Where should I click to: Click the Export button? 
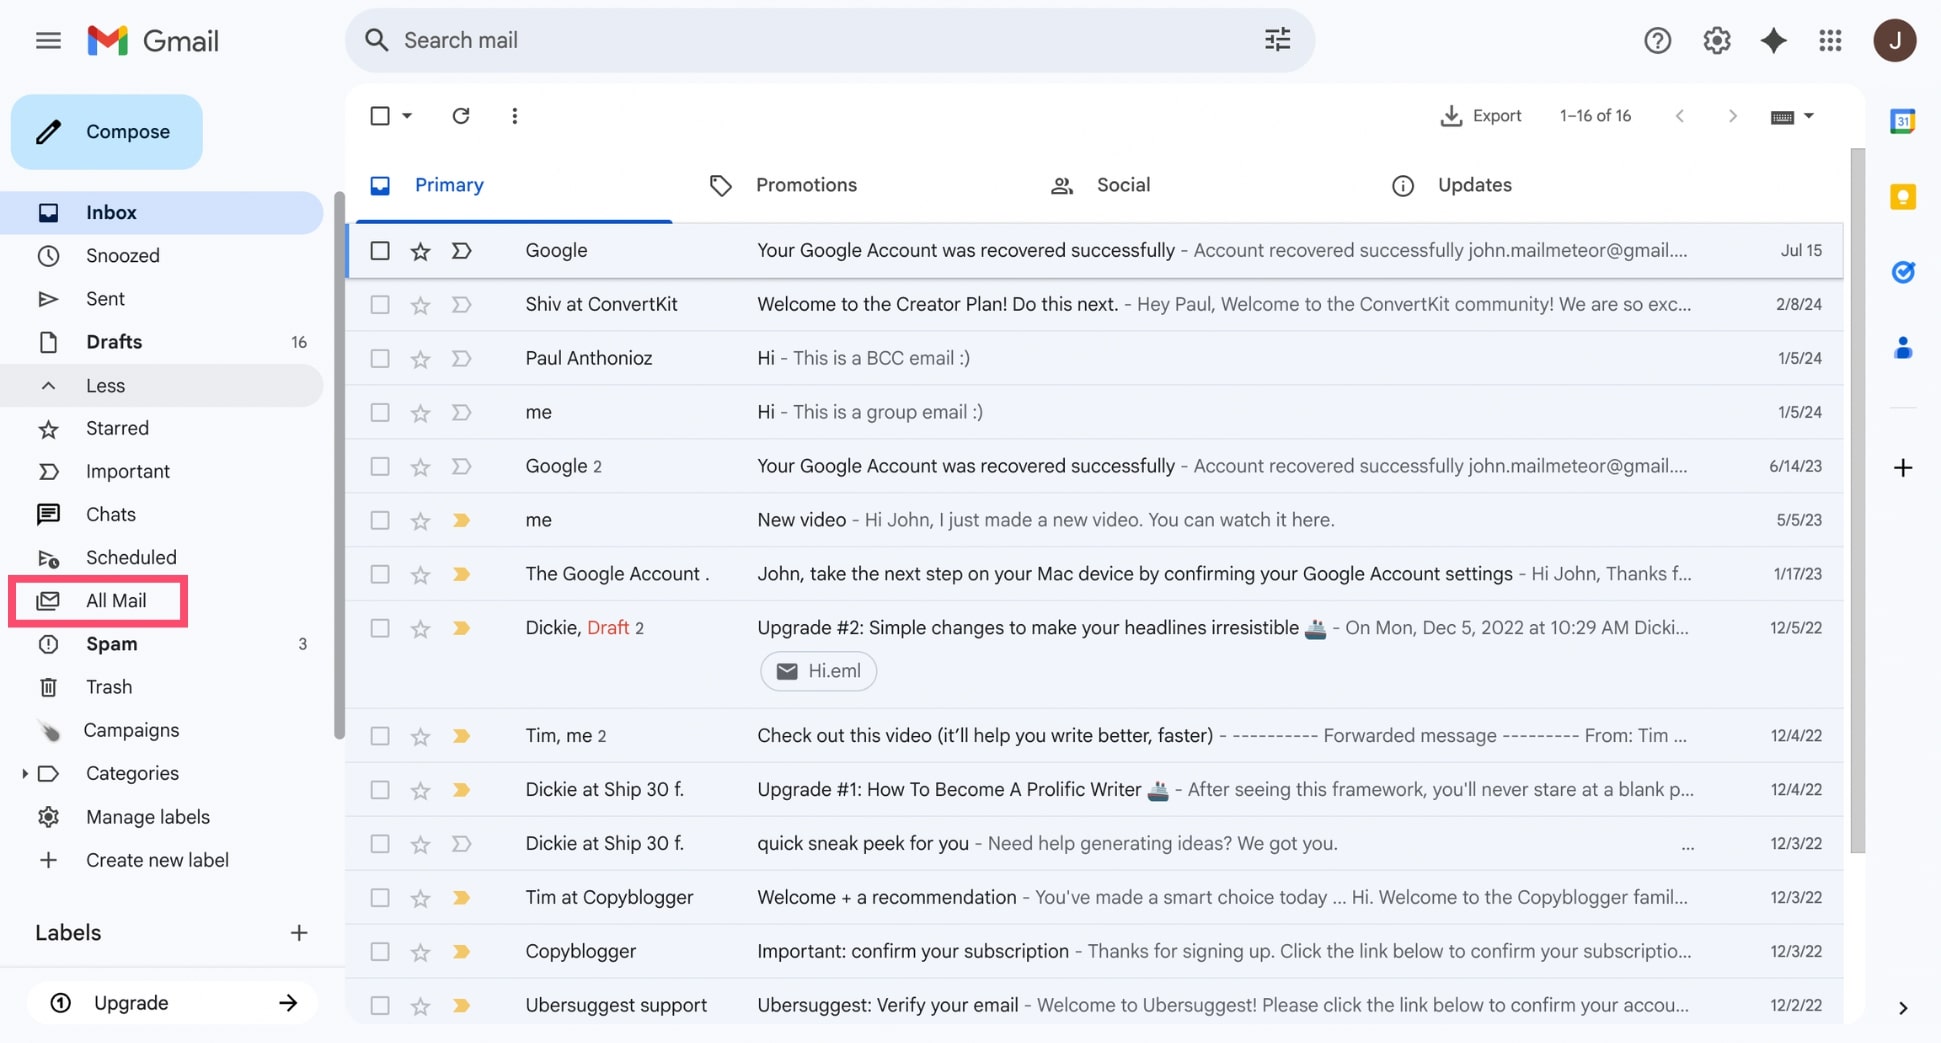1480,116
